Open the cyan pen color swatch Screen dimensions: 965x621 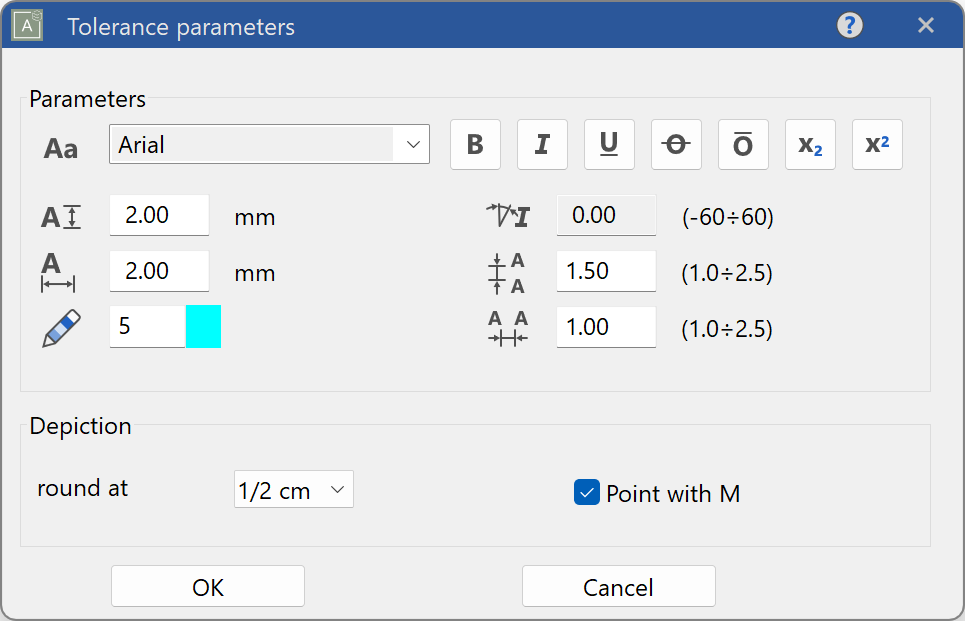205,326
